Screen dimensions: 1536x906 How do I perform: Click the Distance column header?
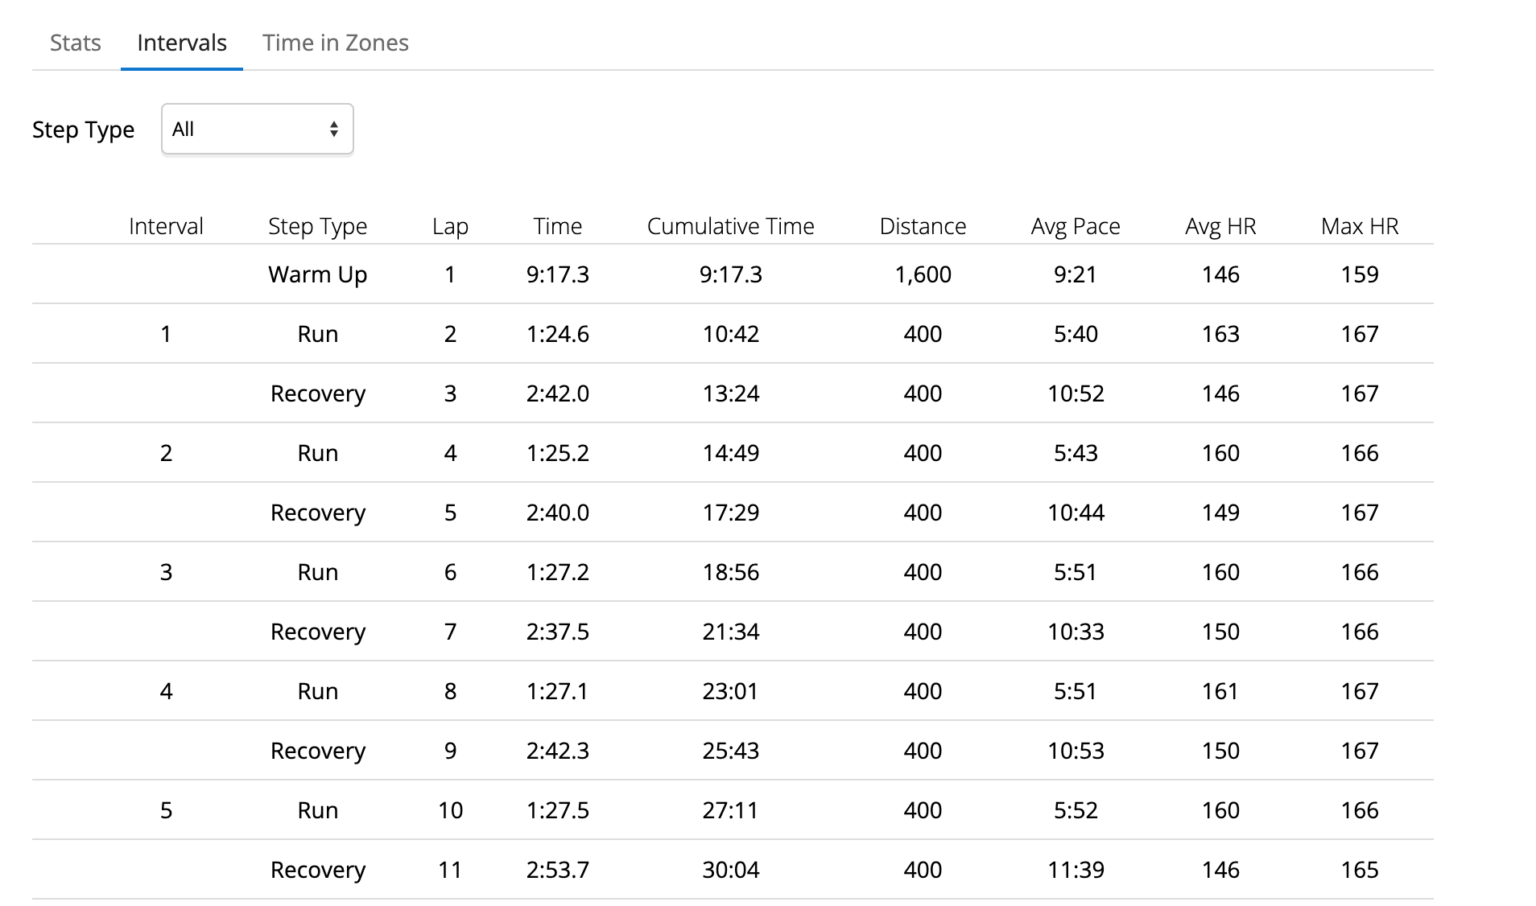coord(923,226)
